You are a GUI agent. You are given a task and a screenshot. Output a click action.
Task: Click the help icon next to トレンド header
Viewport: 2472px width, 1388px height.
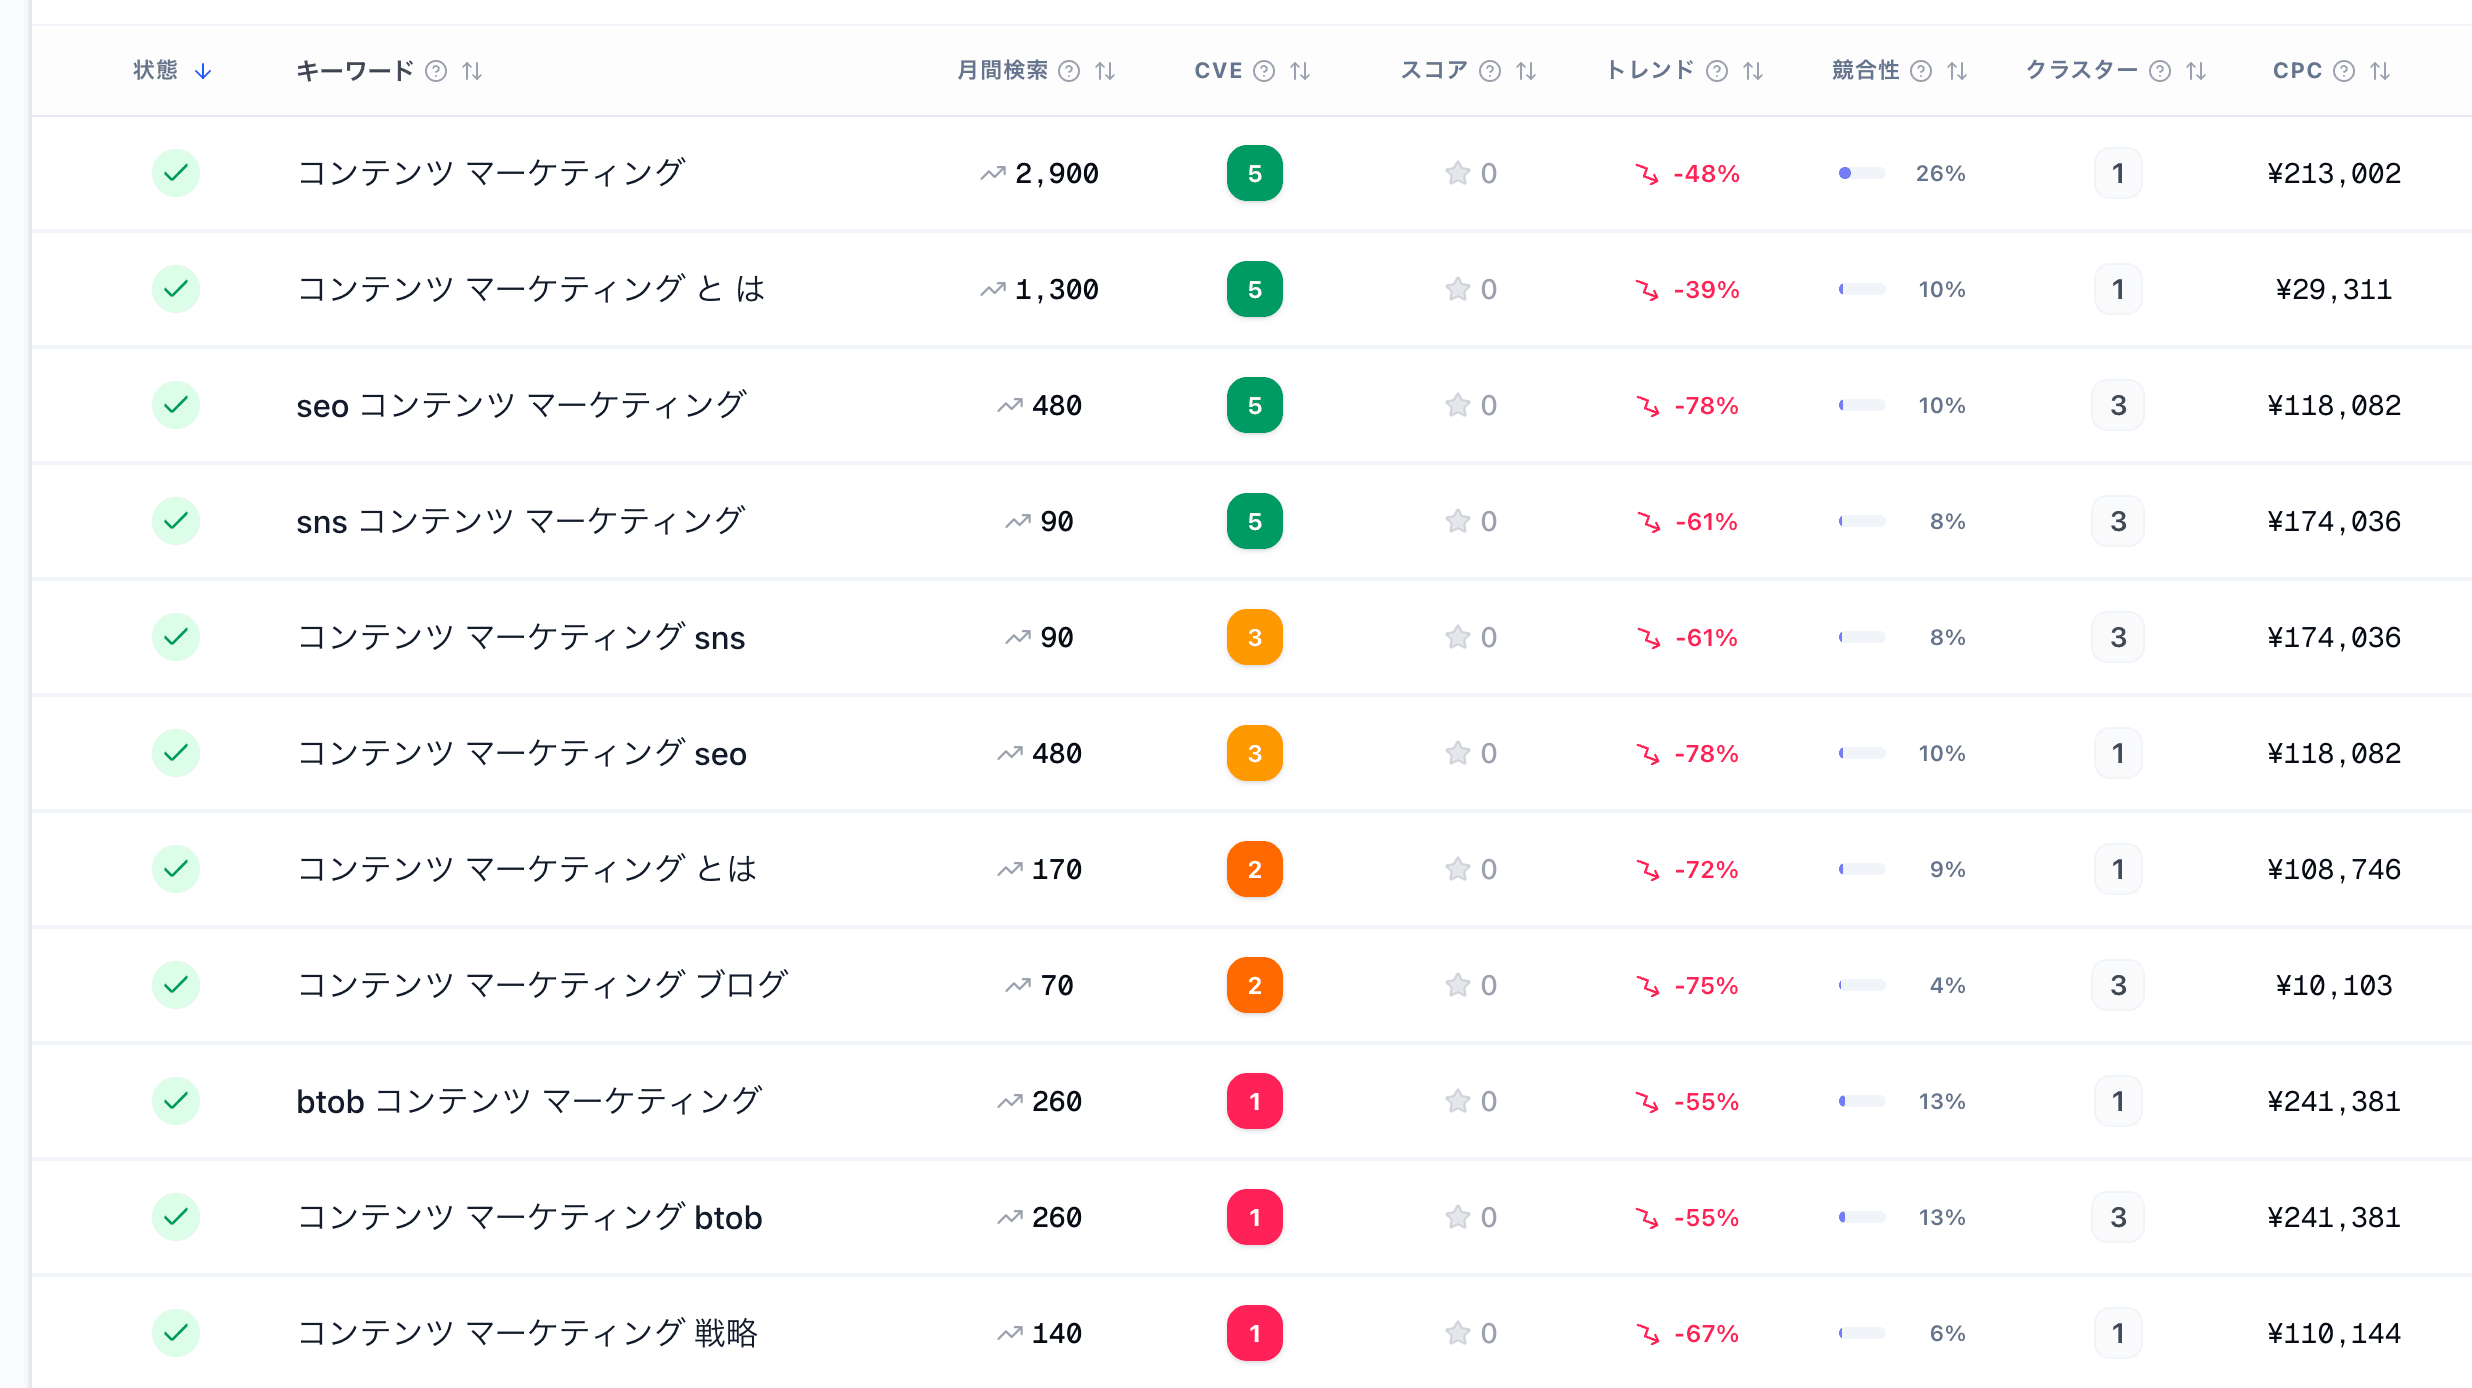(1717, 71)
